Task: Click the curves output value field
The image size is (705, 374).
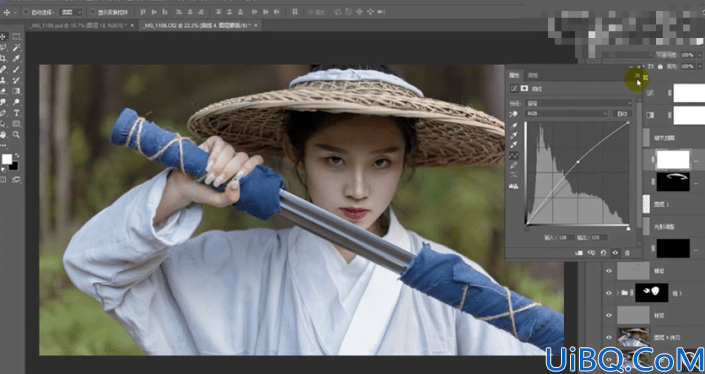Action: tap(598, 237)
